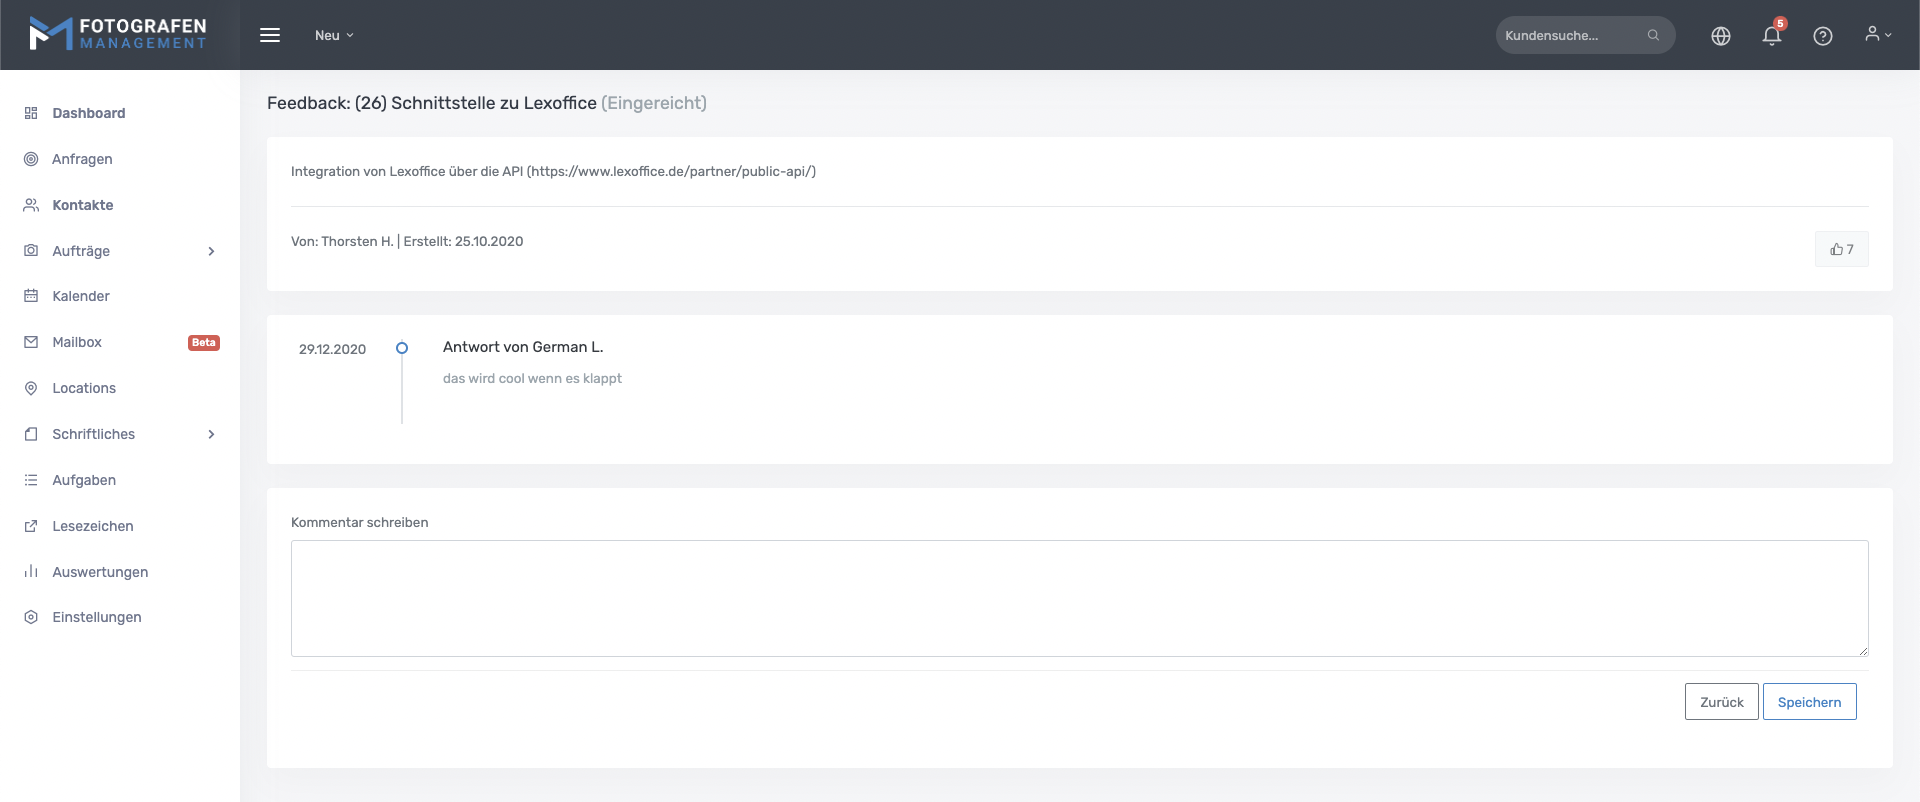Click the Fotografen Management logo

coord(119,34)
